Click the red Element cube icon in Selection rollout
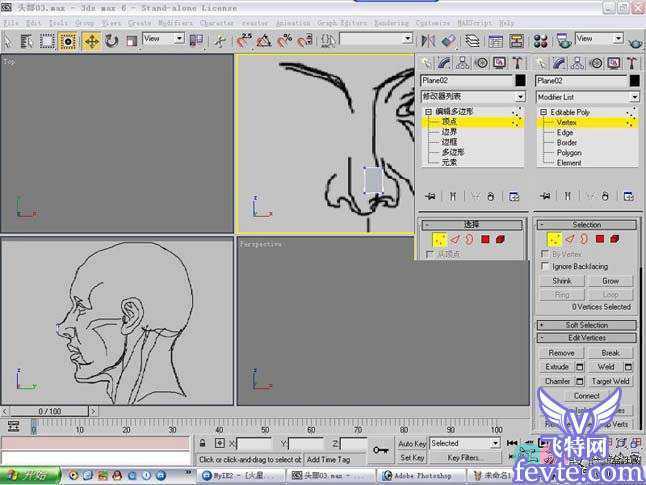 tap(615, 239)
